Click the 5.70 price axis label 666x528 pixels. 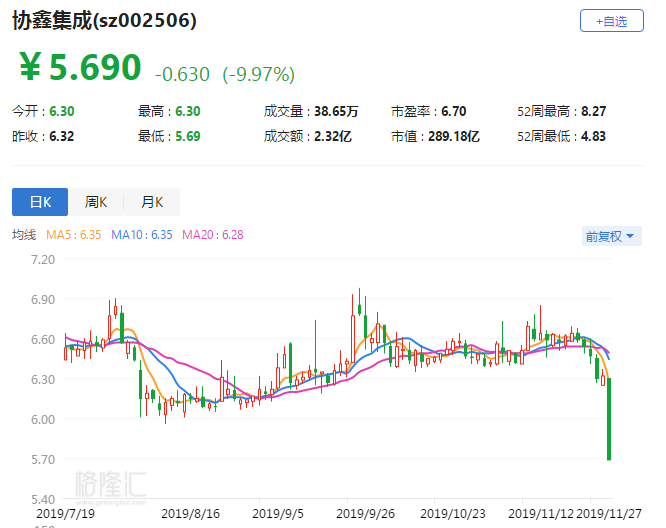coord(43,459)
